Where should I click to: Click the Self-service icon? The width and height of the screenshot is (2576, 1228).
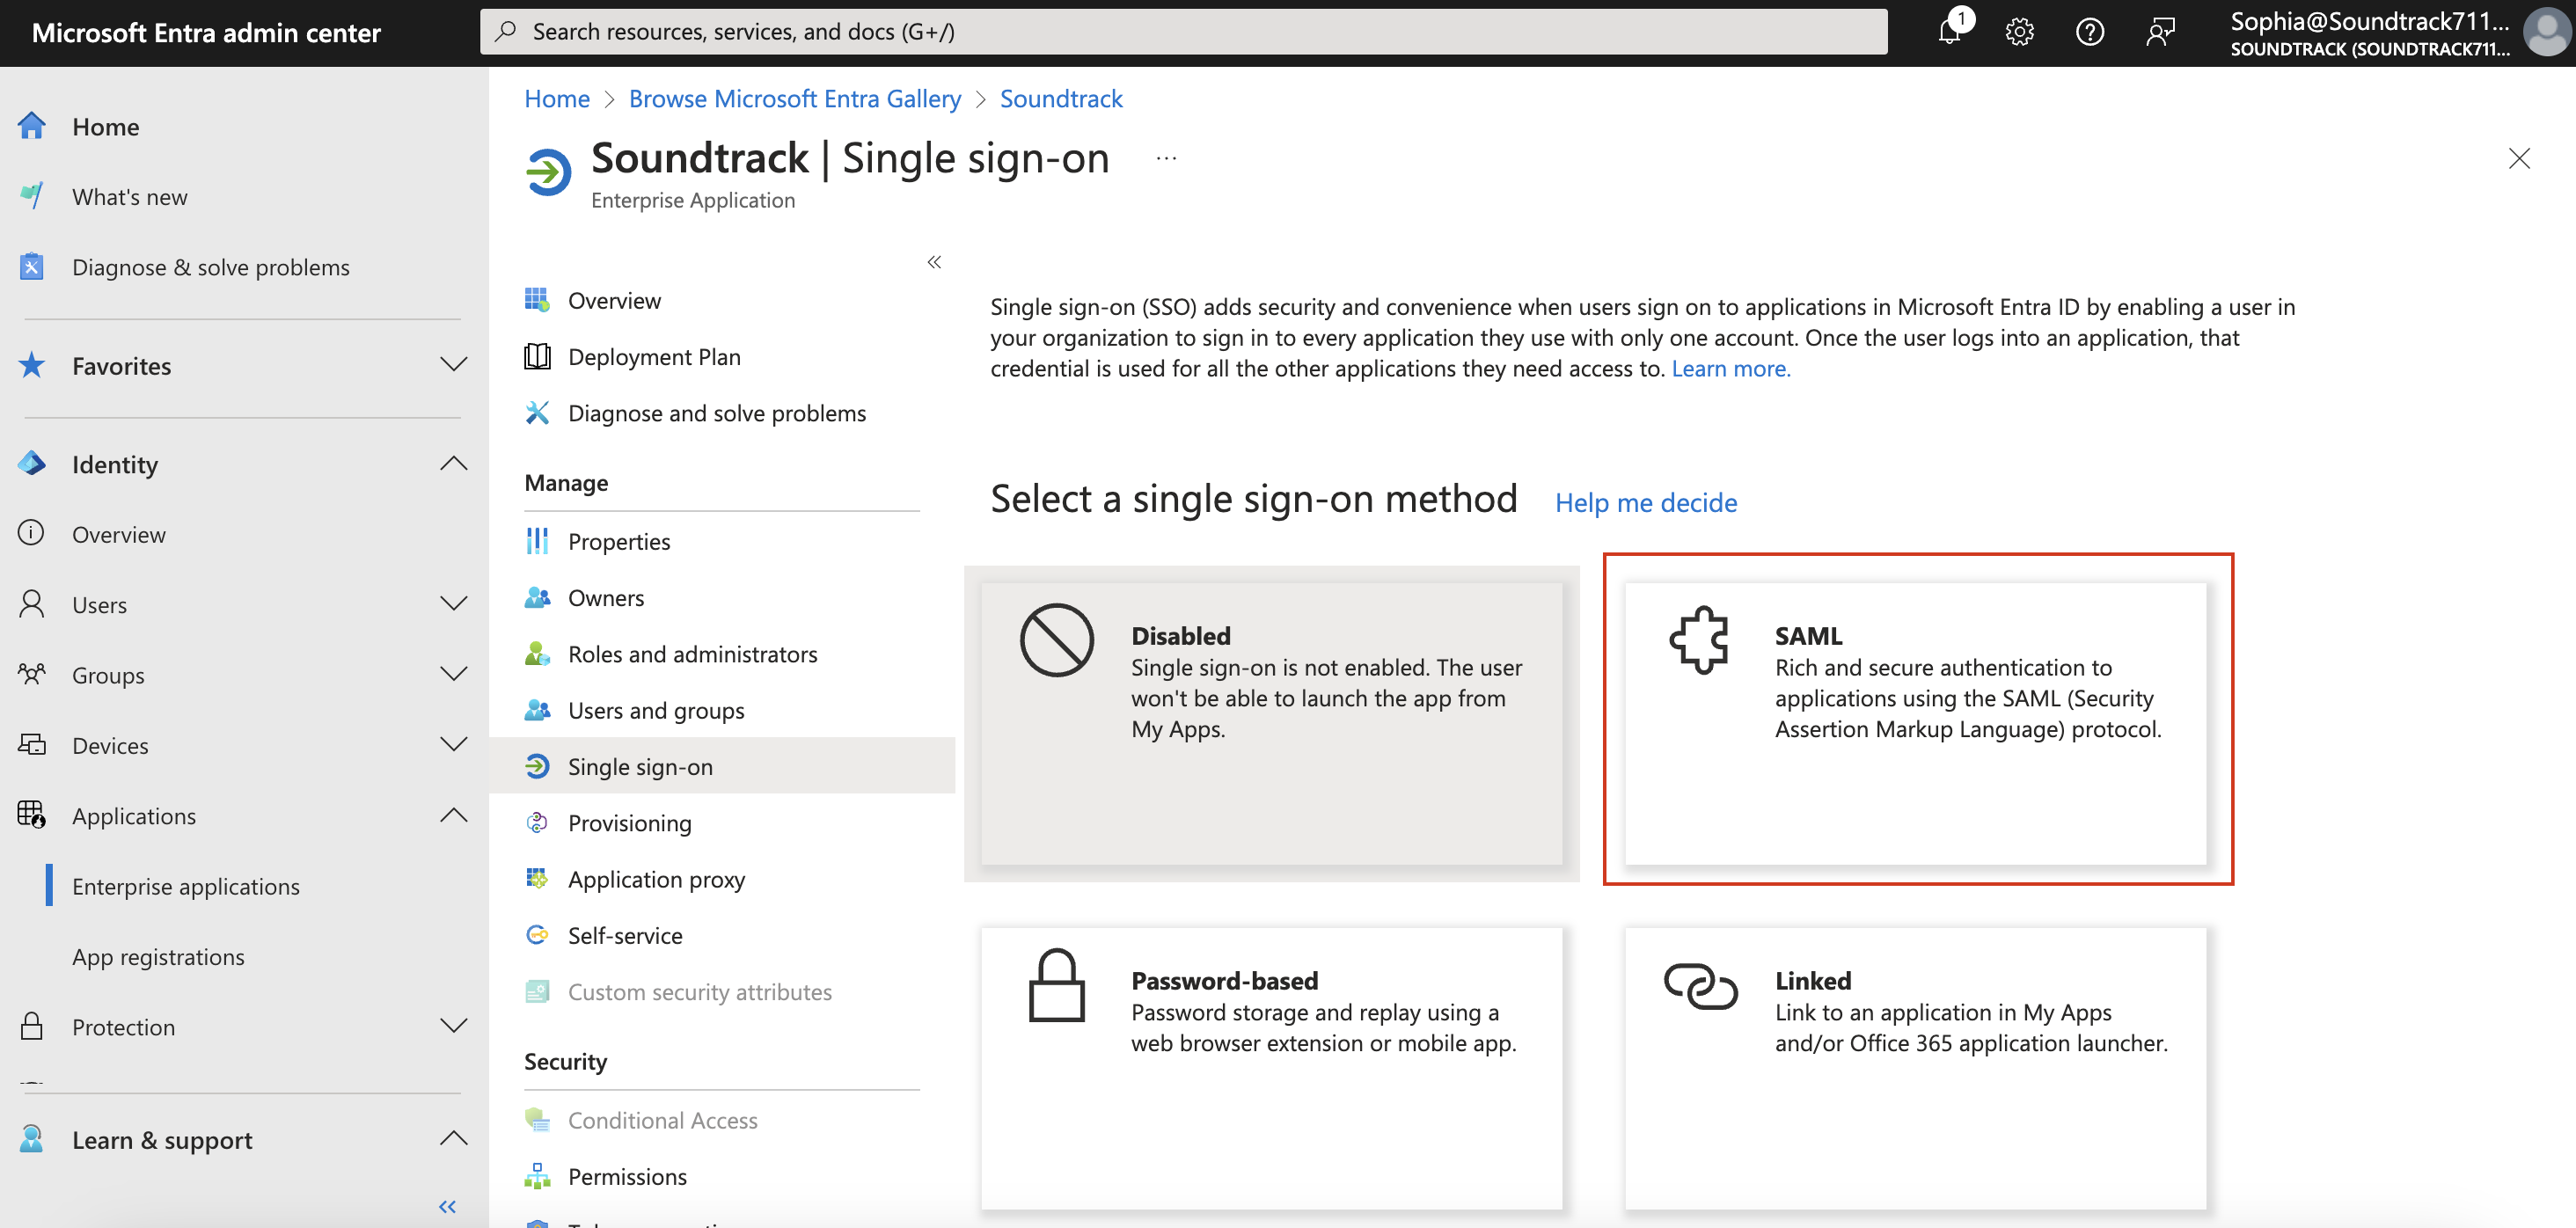tap(537, 935)
